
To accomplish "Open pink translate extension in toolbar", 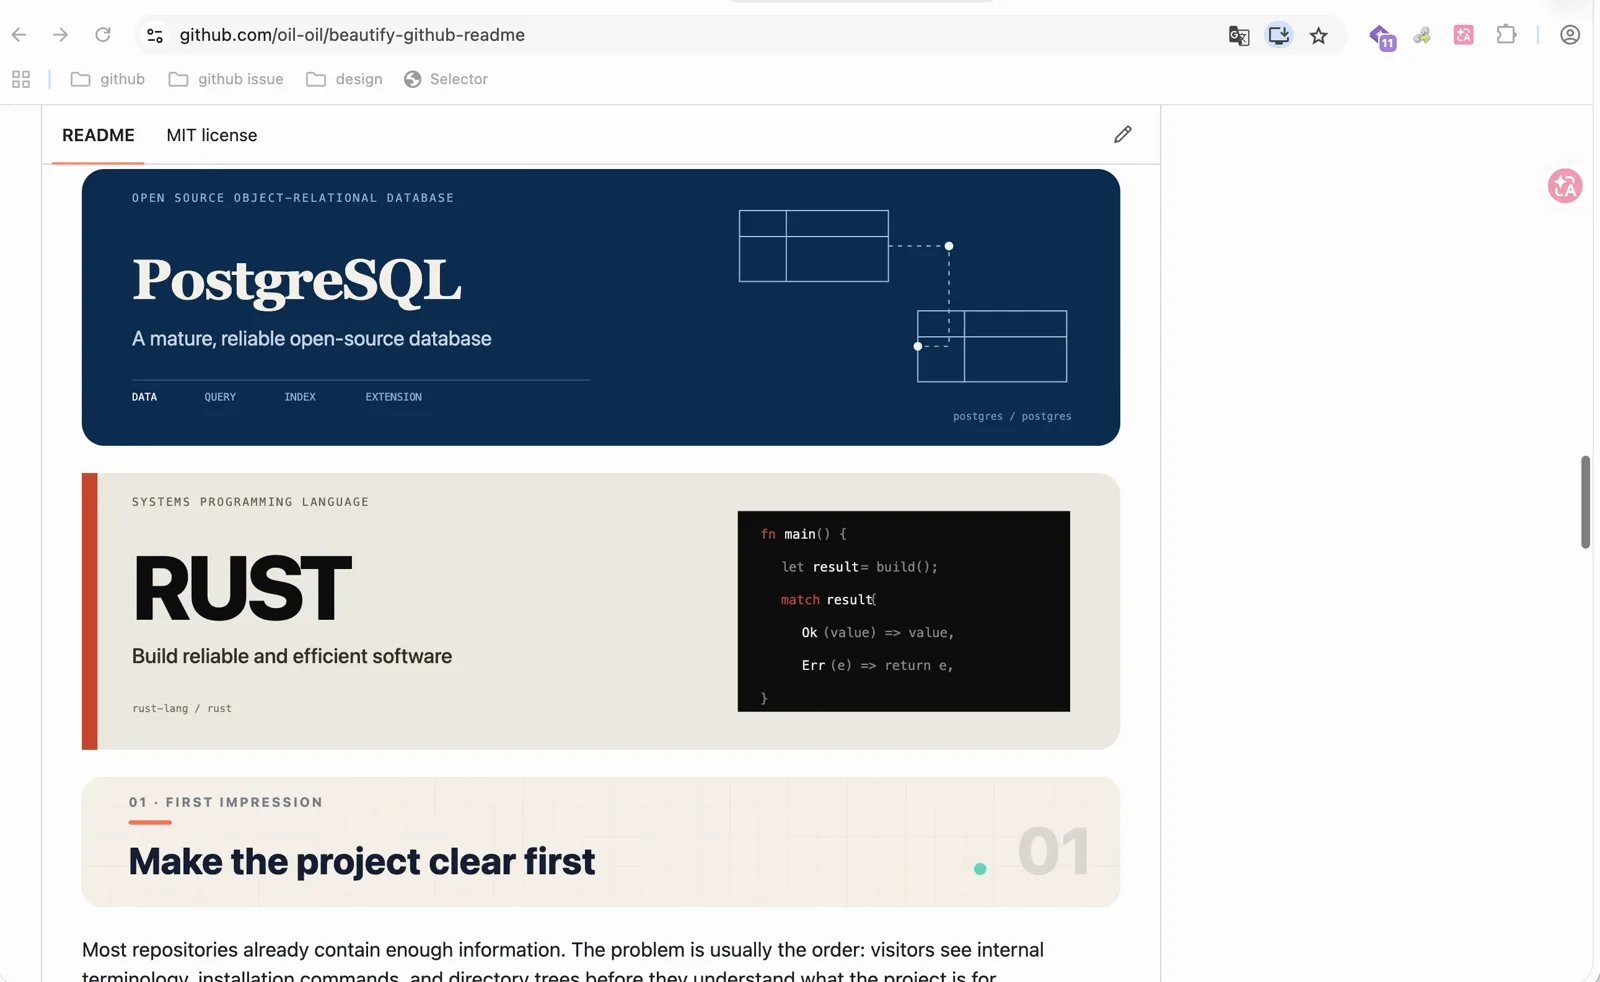I will 1464,35.
